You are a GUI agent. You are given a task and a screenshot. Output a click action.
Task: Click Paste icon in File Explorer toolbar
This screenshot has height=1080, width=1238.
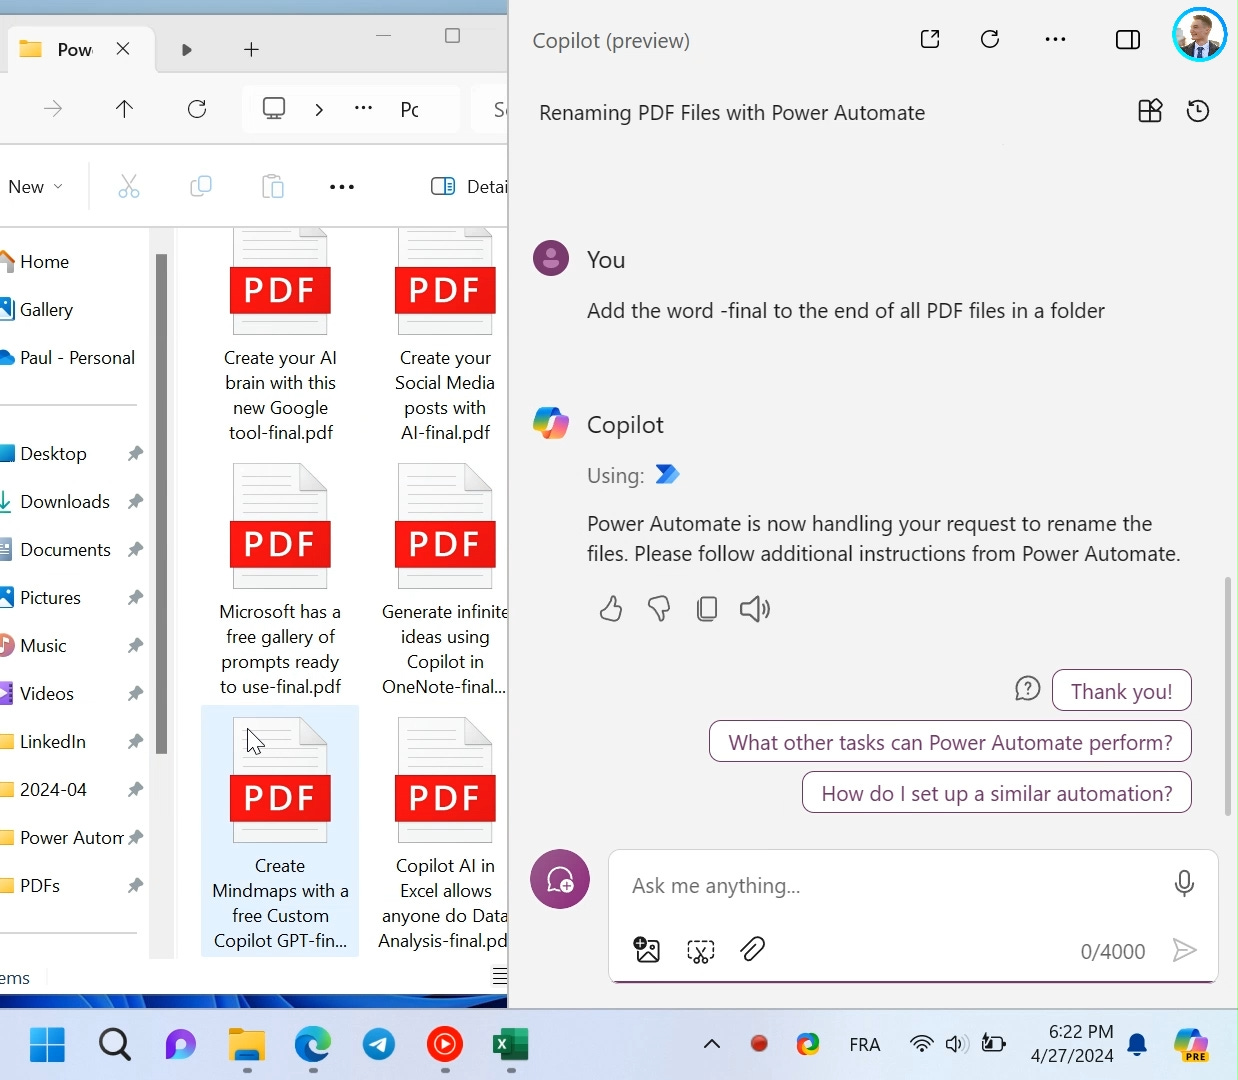click(273, 186)
